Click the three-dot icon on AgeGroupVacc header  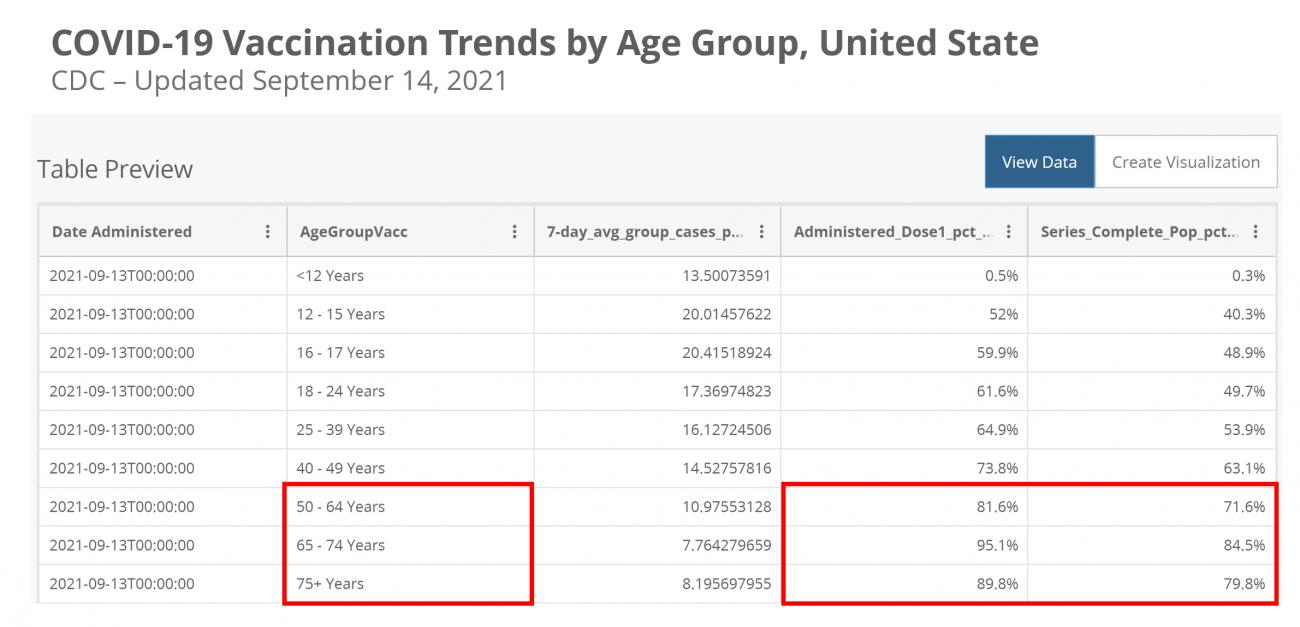[x=514, y=231]
